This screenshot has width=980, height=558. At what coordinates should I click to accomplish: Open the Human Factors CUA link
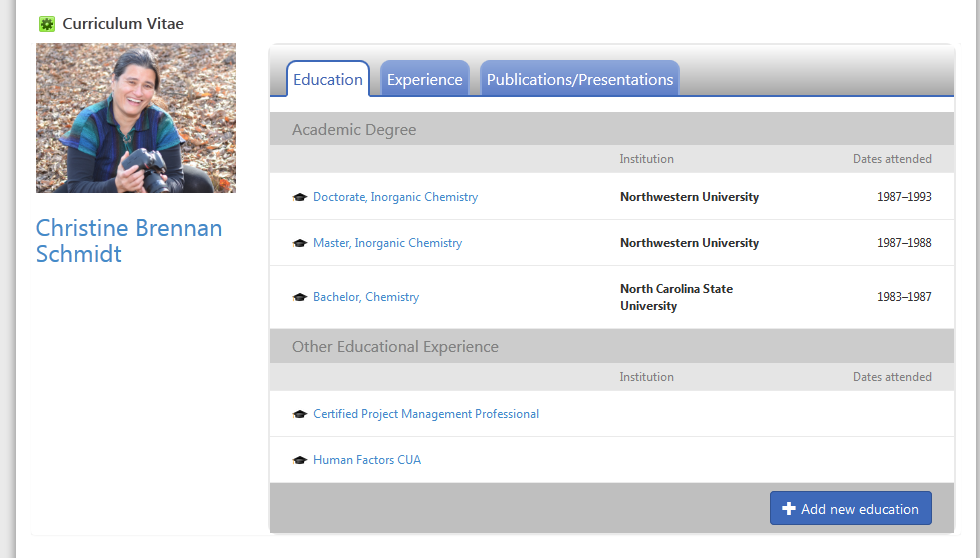(x=367, y=460)
